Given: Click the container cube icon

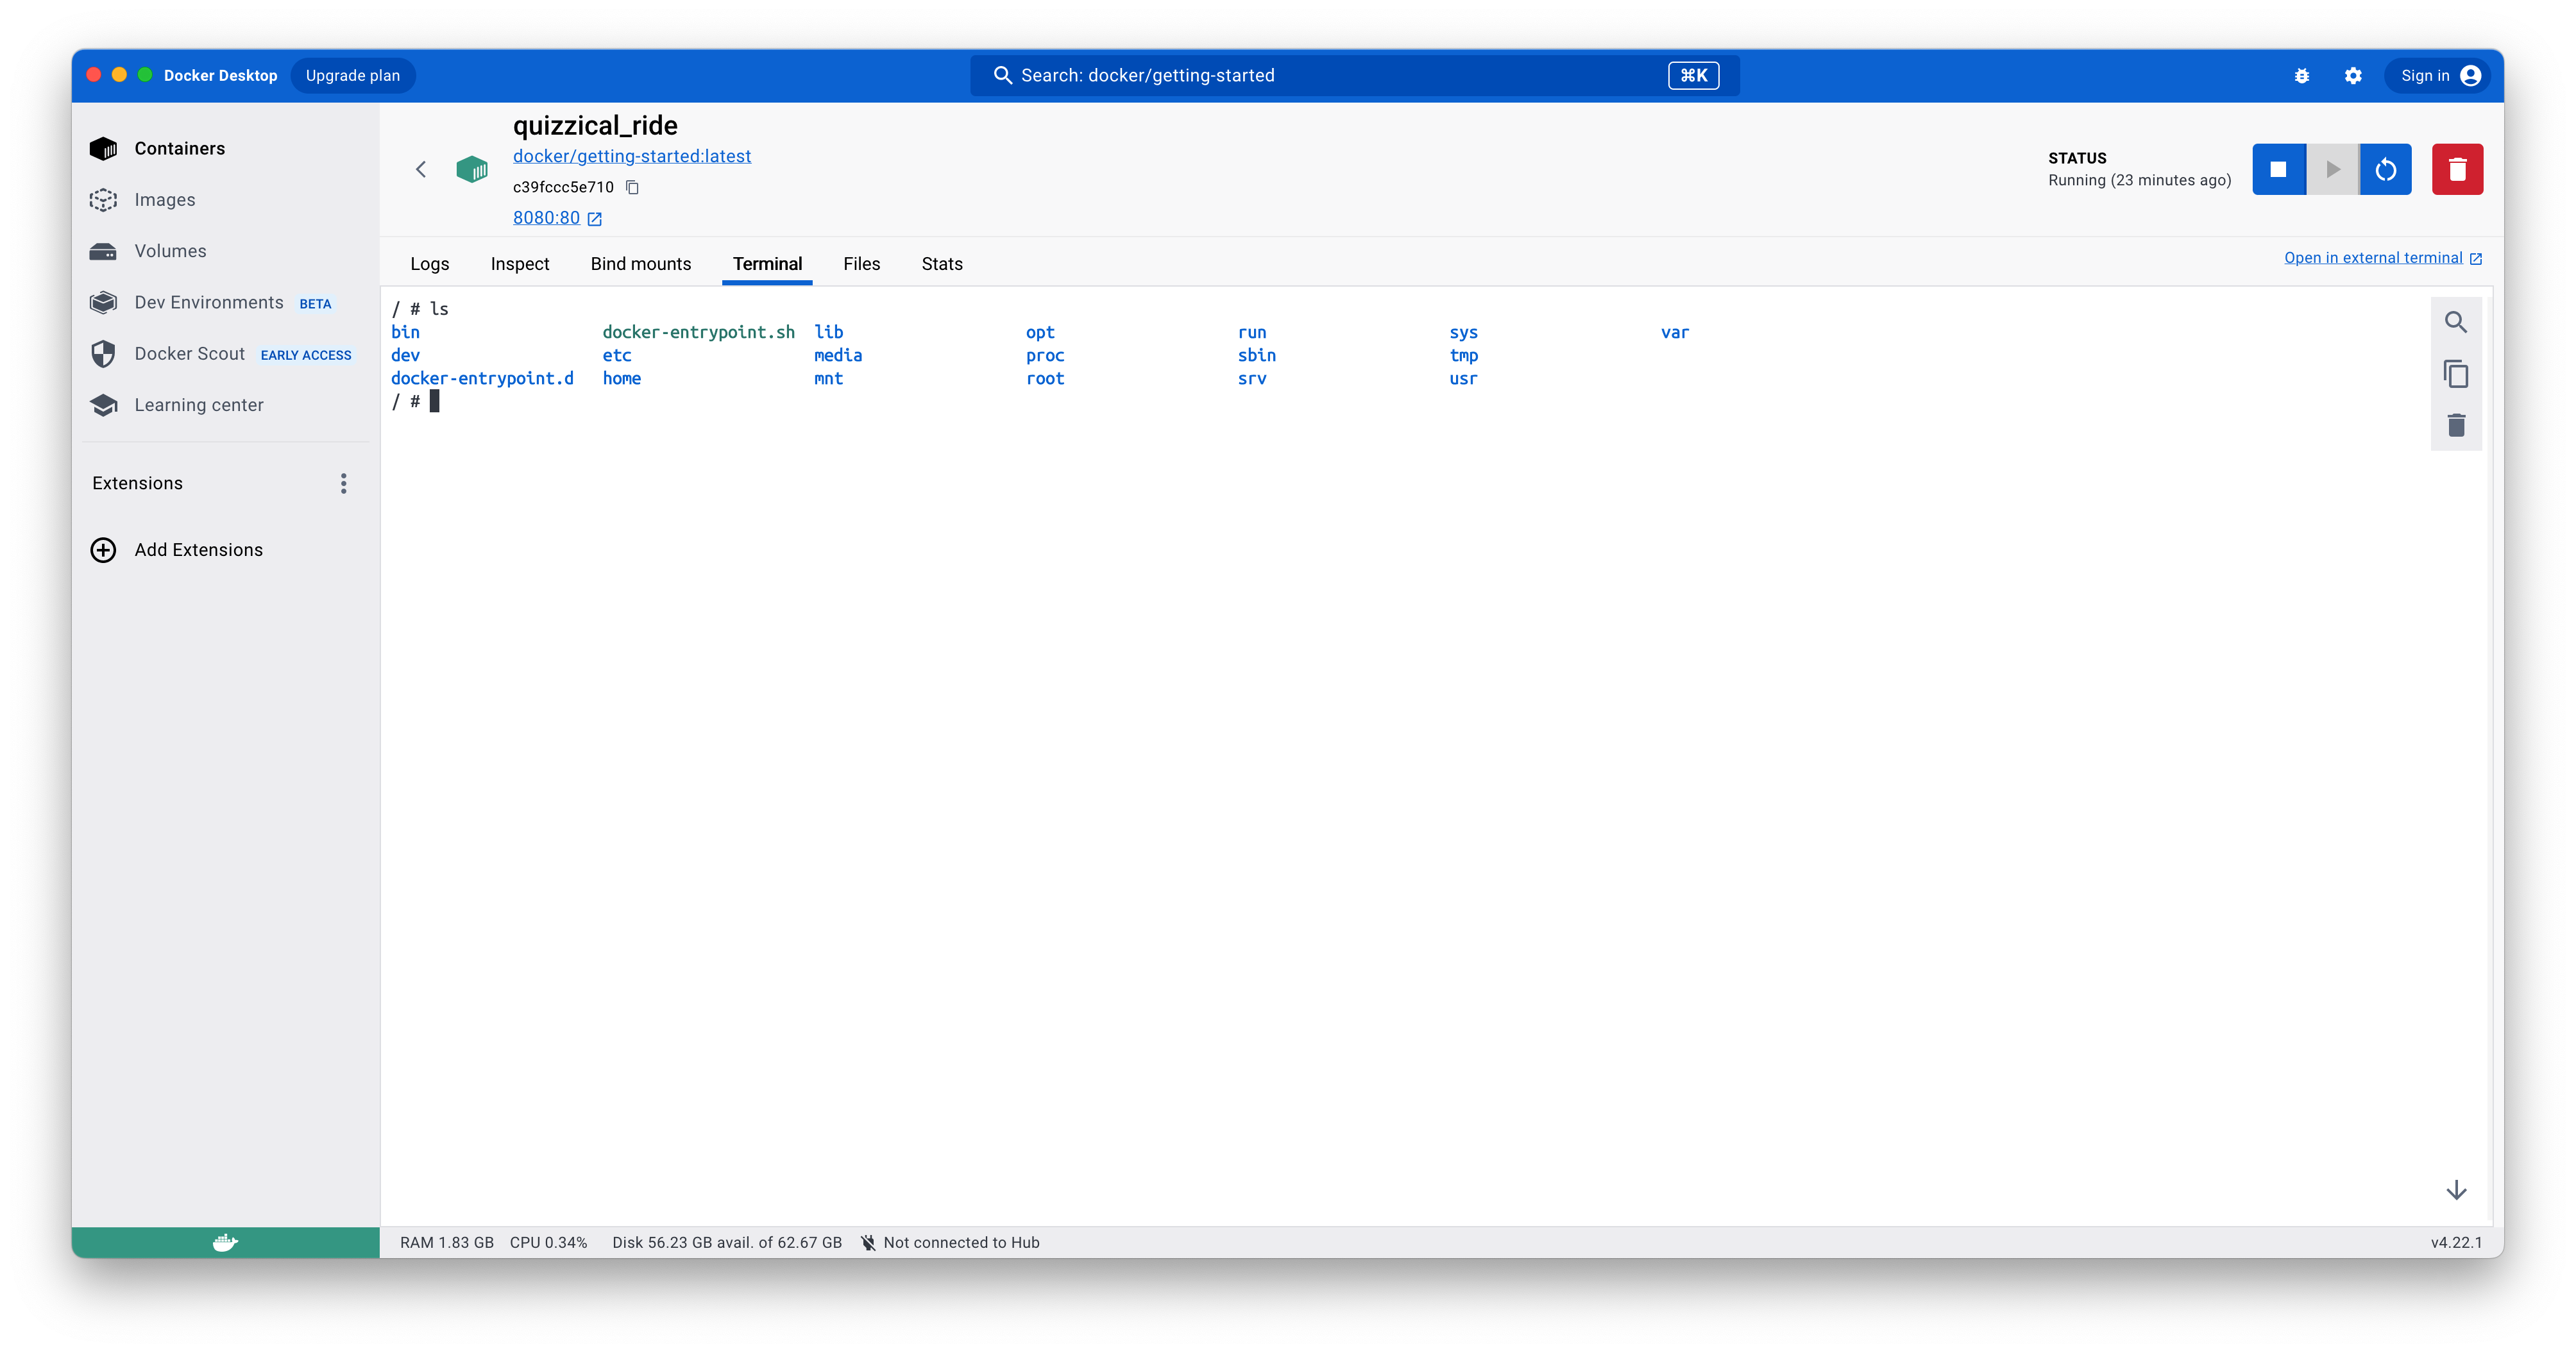Looking at the screenshot, I should pyautogui.click(x=471, y=169).
